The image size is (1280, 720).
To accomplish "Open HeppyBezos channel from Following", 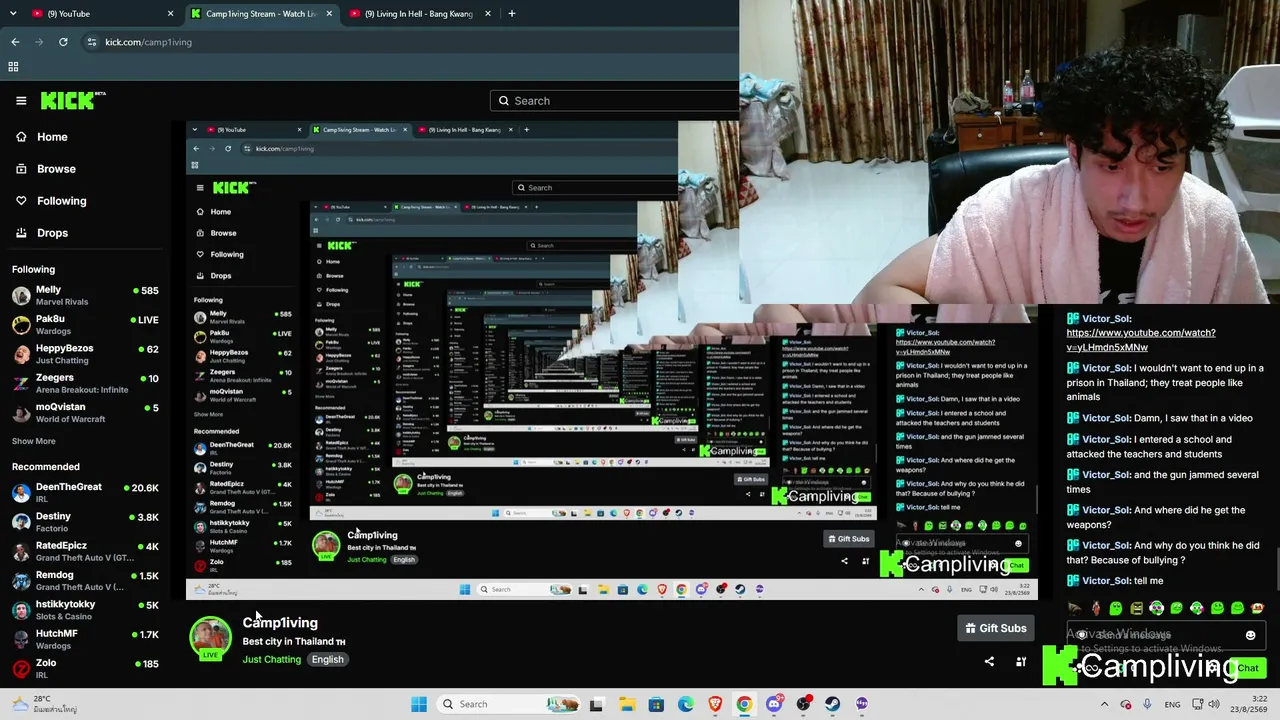I will pyautogui.click(x=85, y=354).
